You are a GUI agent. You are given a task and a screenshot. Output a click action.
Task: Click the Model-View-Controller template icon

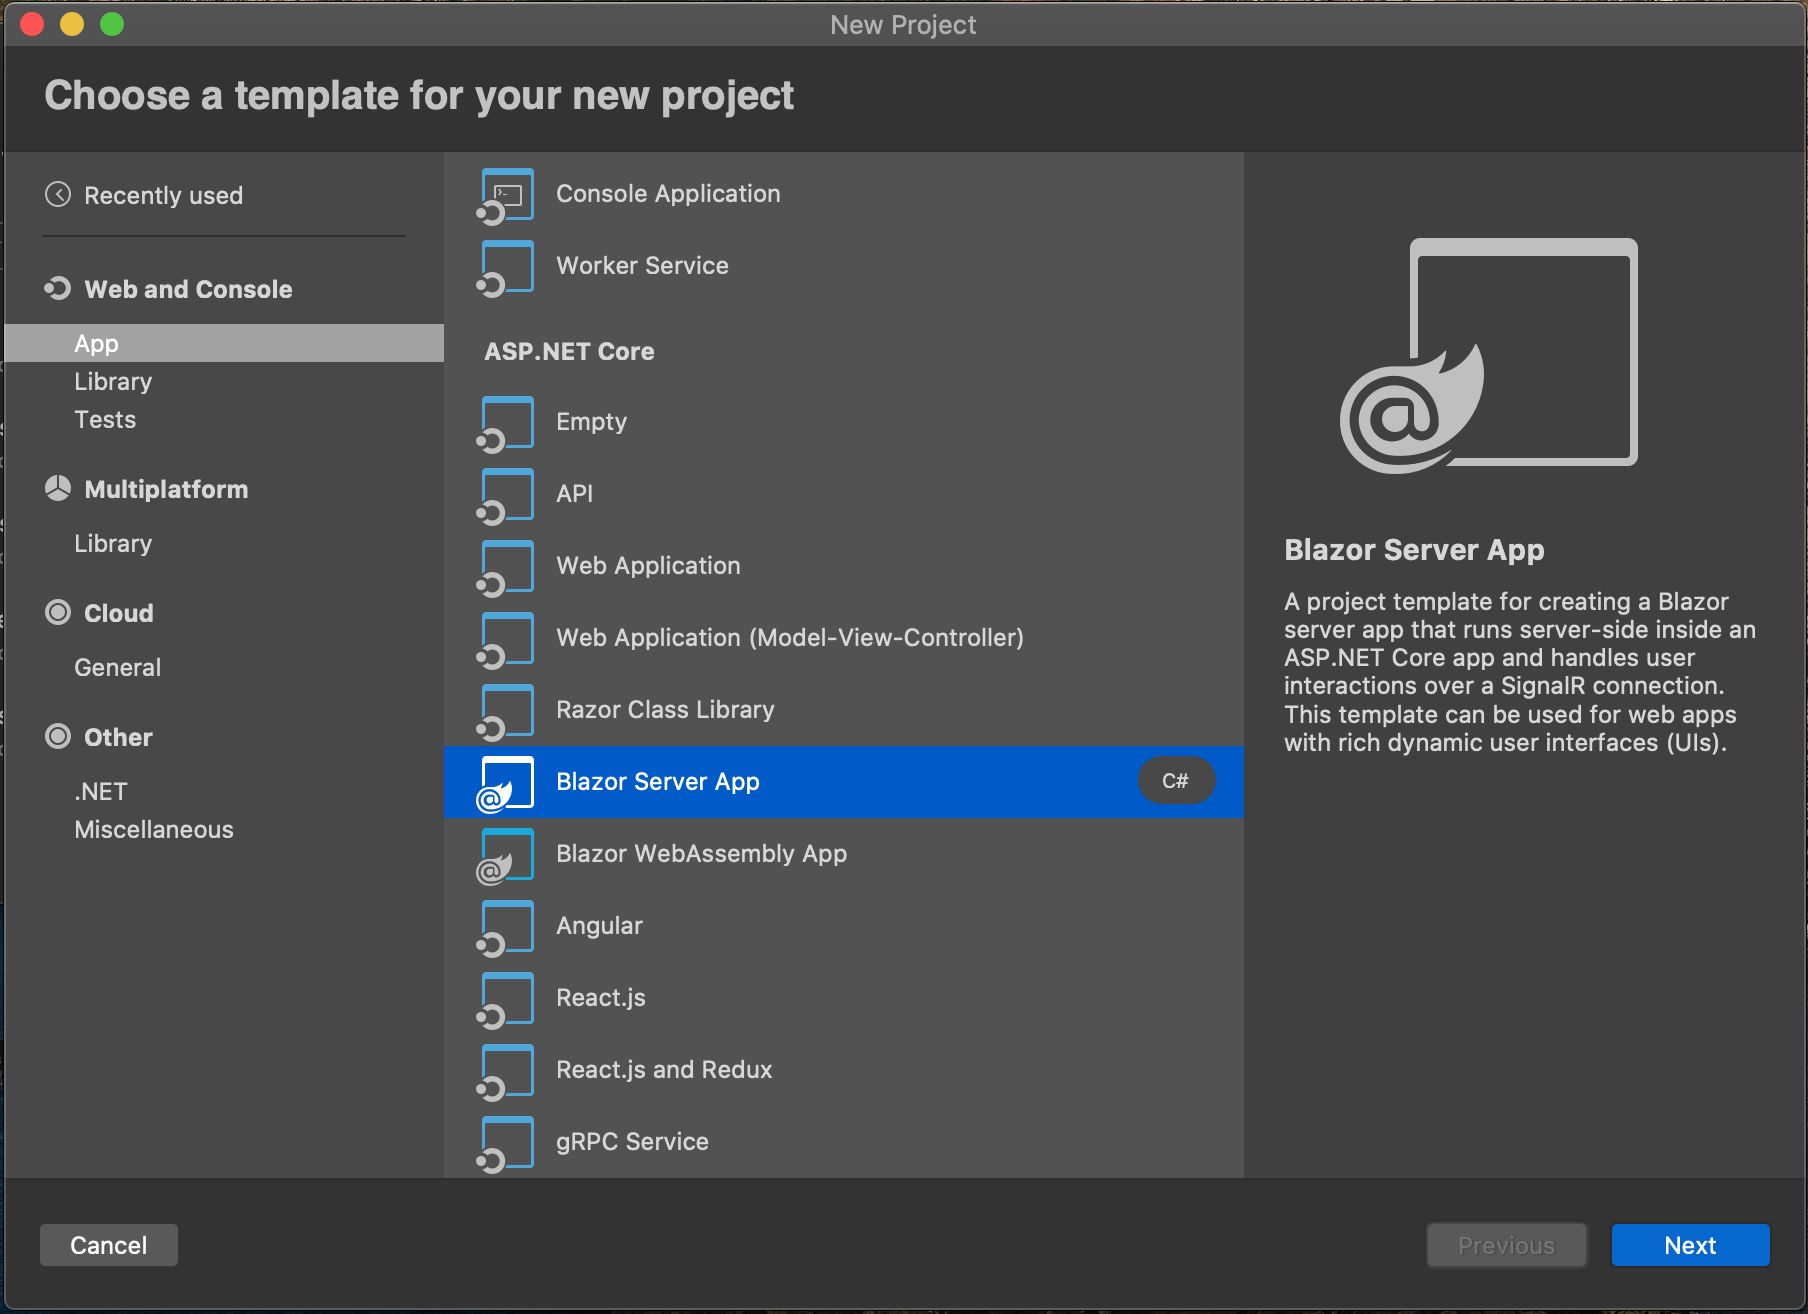(x=506, y=639)
